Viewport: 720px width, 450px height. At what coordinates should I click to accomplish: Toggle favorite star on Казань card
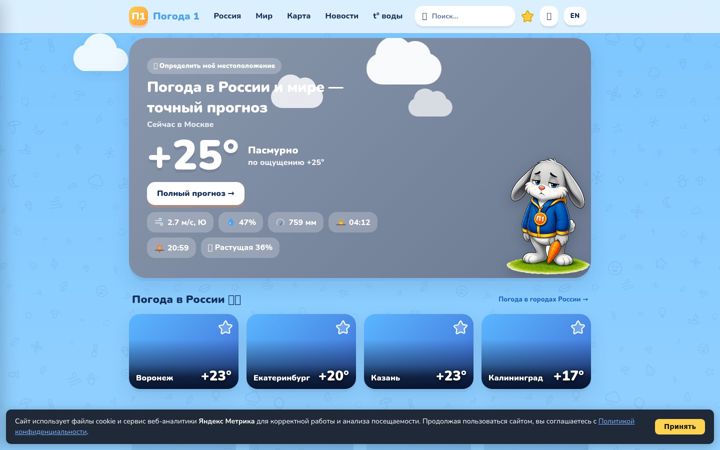tap(460, 327)
